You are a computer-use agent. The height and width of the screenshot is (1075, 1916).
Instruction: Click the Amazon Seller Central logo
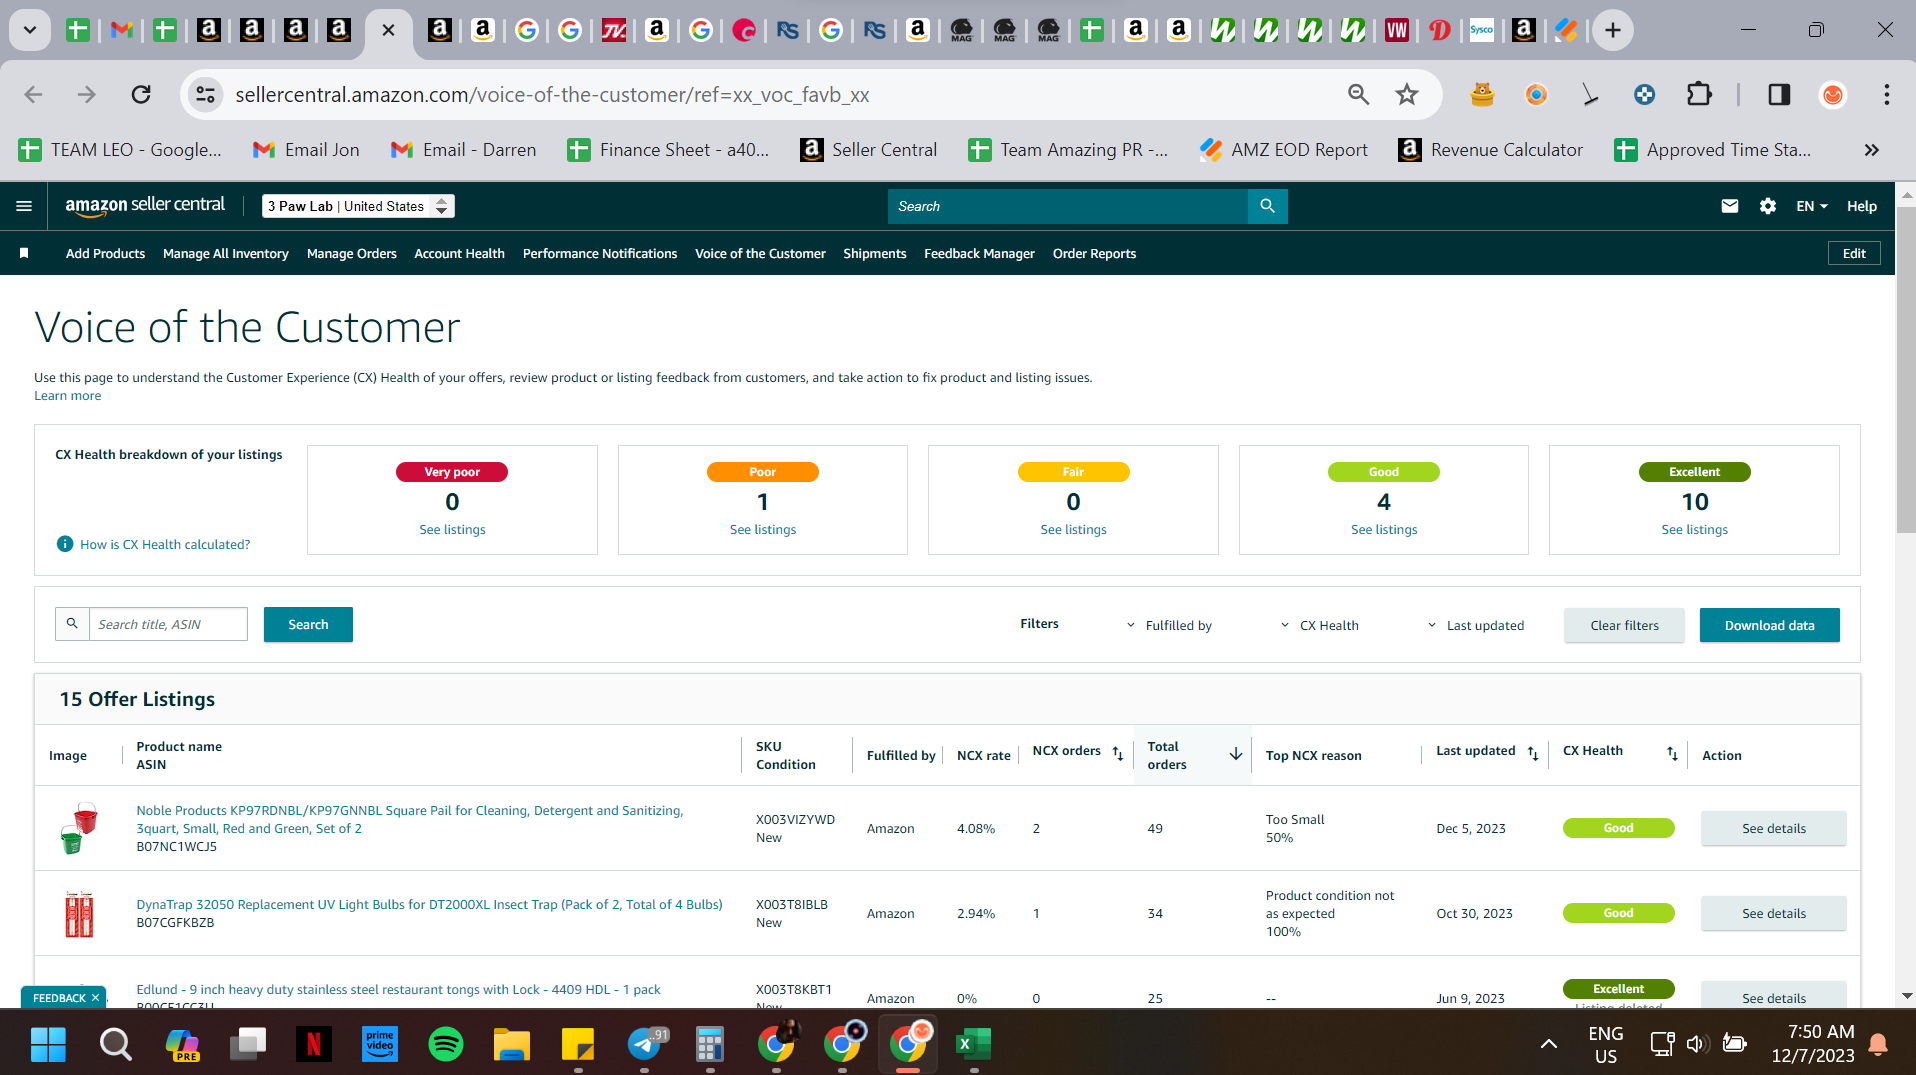click(x=145, y=205)
